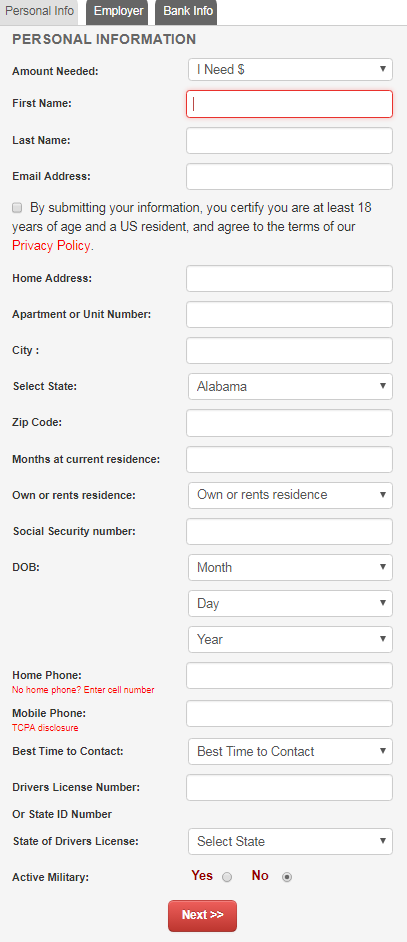This screenshot has height=942, width=407.
Task: Open the TCPA disclosure link
Action: pyautogui.click(x=45, y=728)
